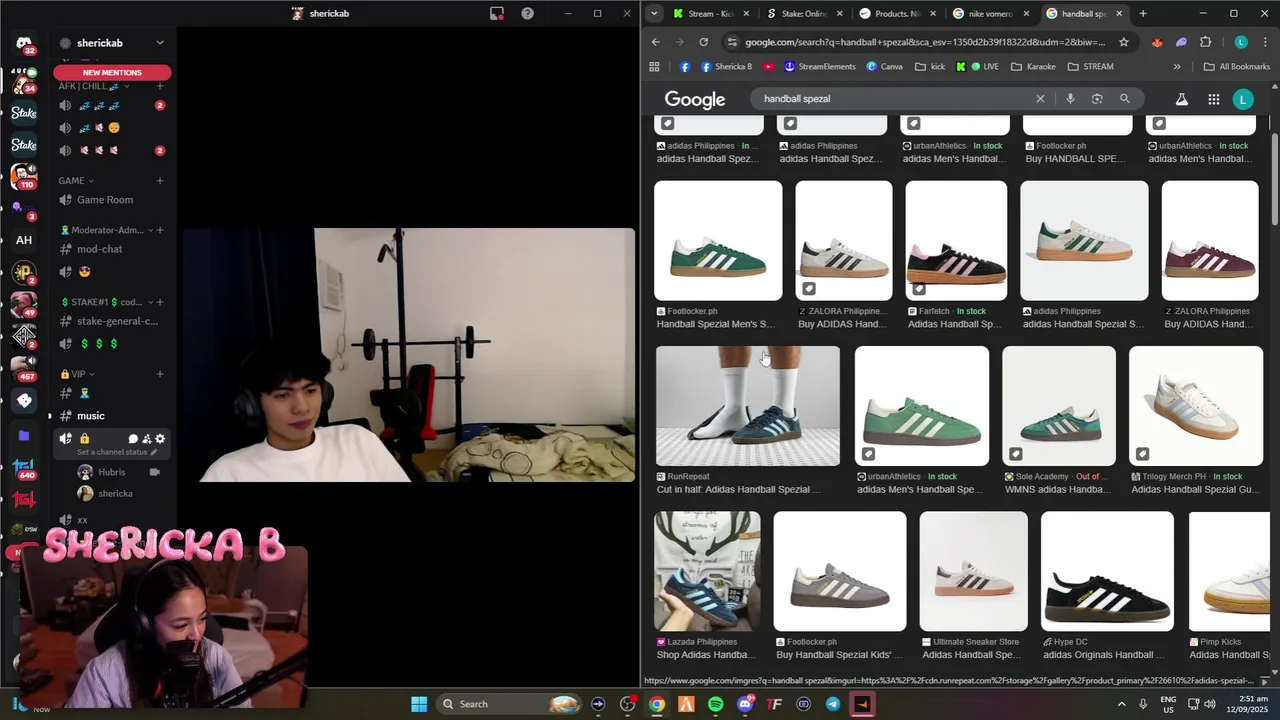Collapse the Moderator-Adm category
This screenshot has height=720, width=1280.
click(x=107, y=230)
